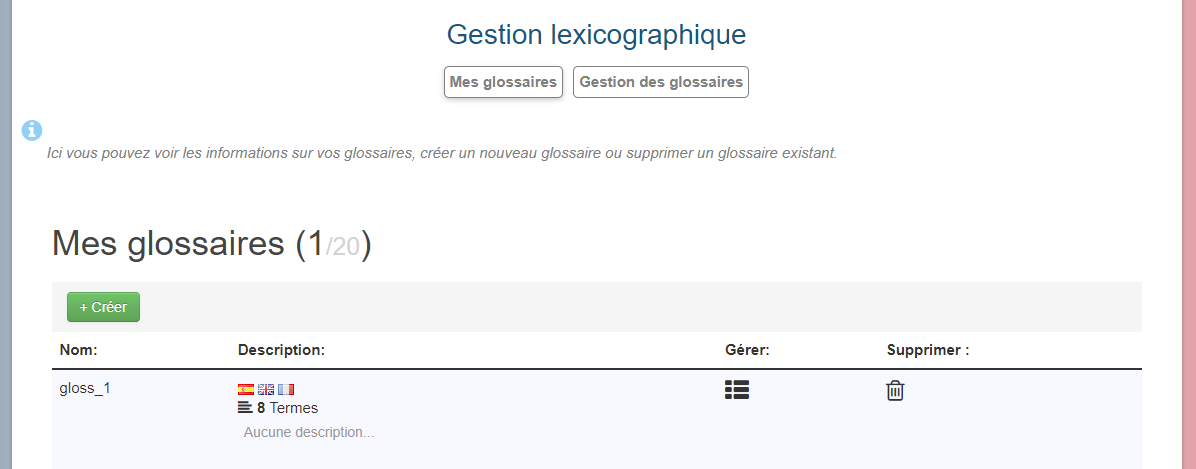Screen dimensions: 1196x469
Task: Click the Nom column header
Action: point(78,350)
